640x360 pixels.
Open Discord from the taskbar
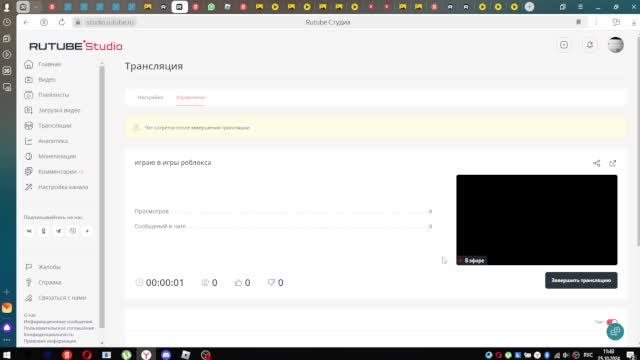[166, 355]
